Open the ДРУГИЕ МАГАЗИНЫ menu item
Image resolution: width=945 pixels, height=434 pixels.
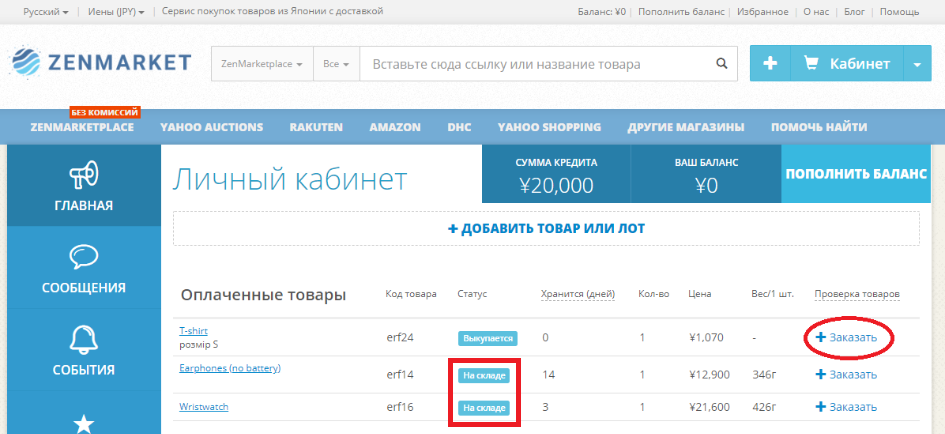686,127
